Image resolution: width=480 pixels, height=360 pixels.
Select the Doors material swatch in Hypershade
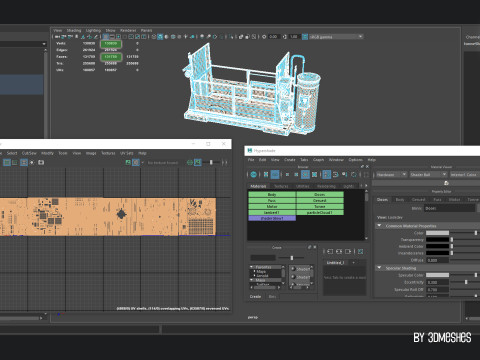pyautogui.click(x=320, y=194)
